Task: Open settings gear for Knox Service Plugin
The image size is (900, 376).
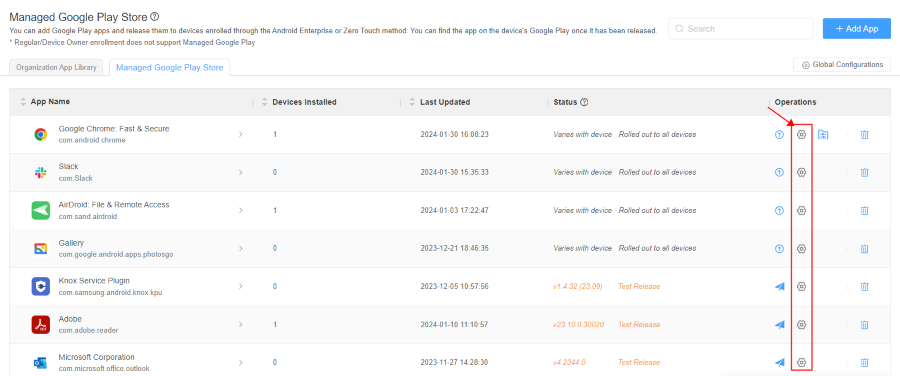Action: click(x=802, y=286)
